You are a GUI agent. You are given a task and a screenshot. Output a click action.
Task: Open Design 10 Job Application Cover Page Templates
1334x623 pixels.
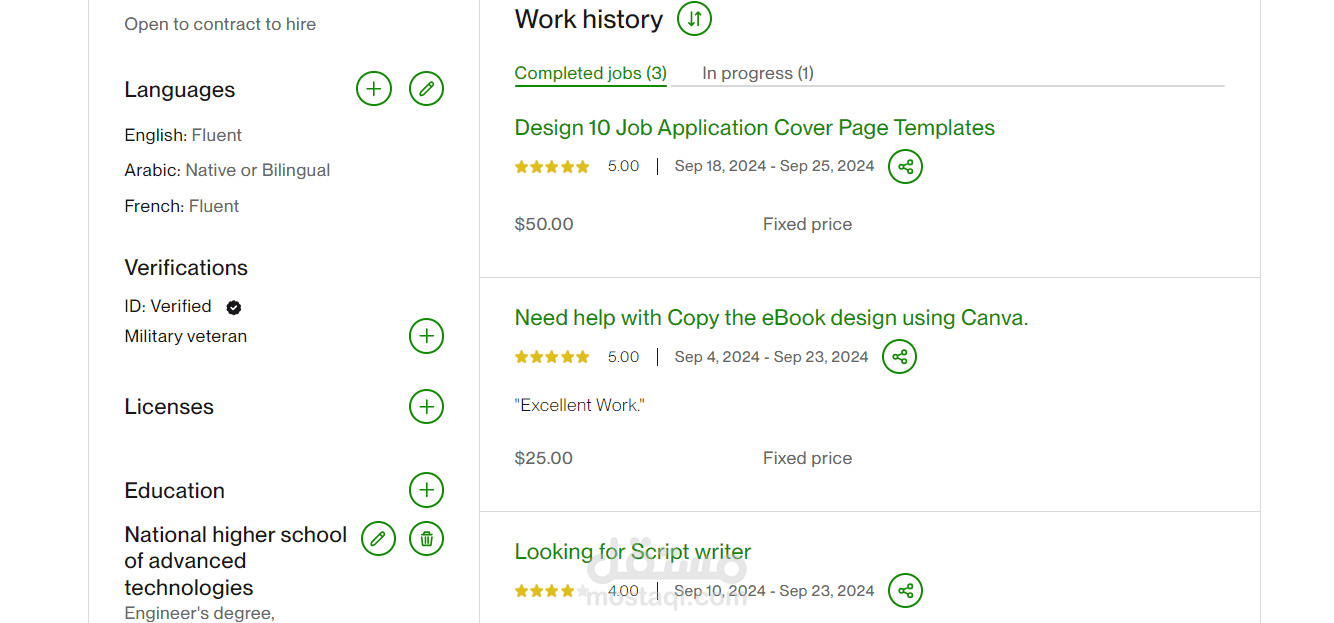click(754, 128)
